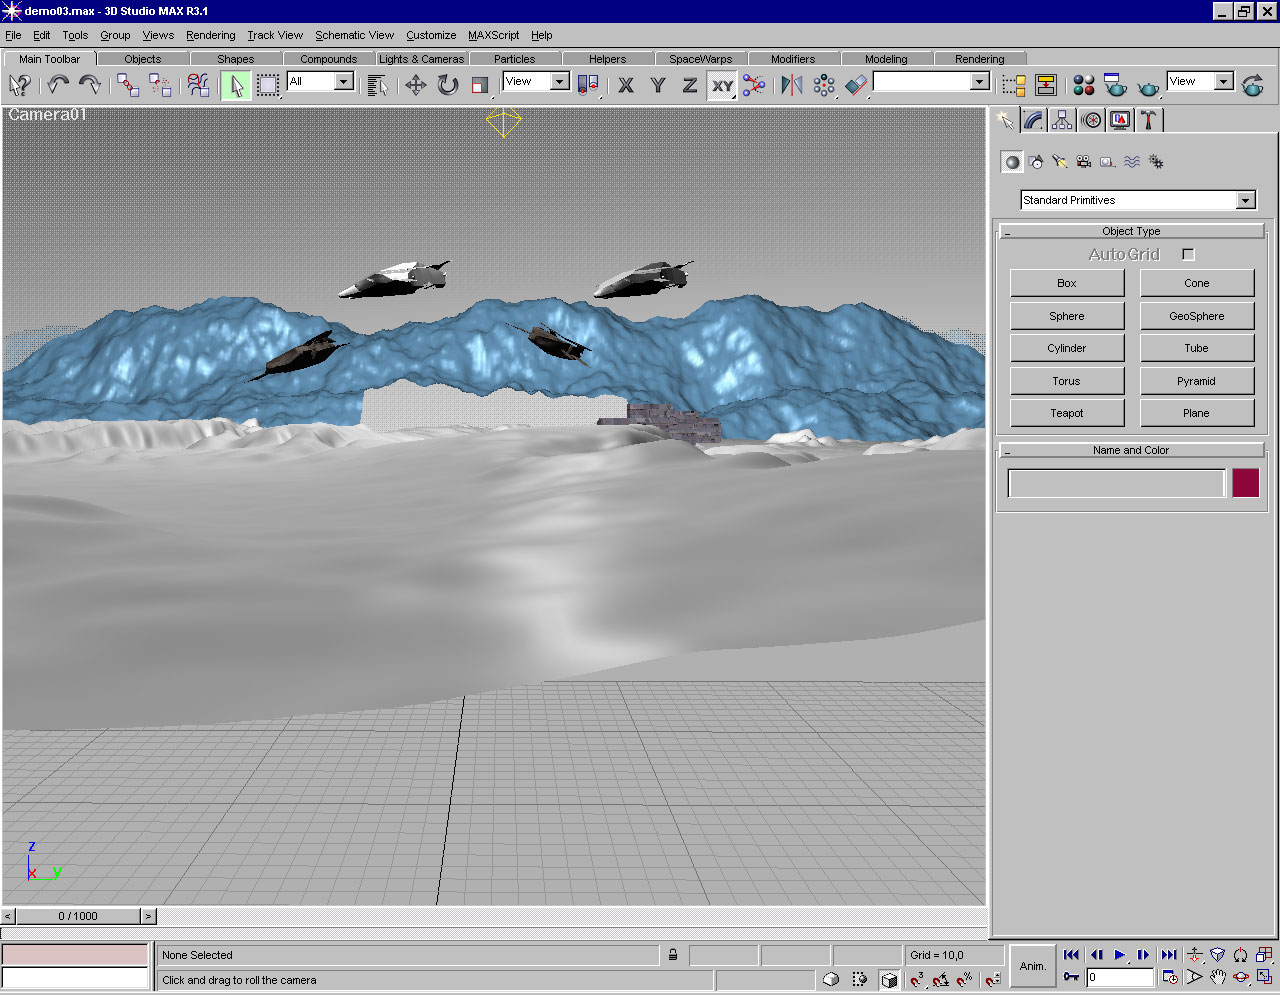Click the Teapot primitive button
The width and height of the screenshot is (1280, 995).
[x=1066, y=413]
